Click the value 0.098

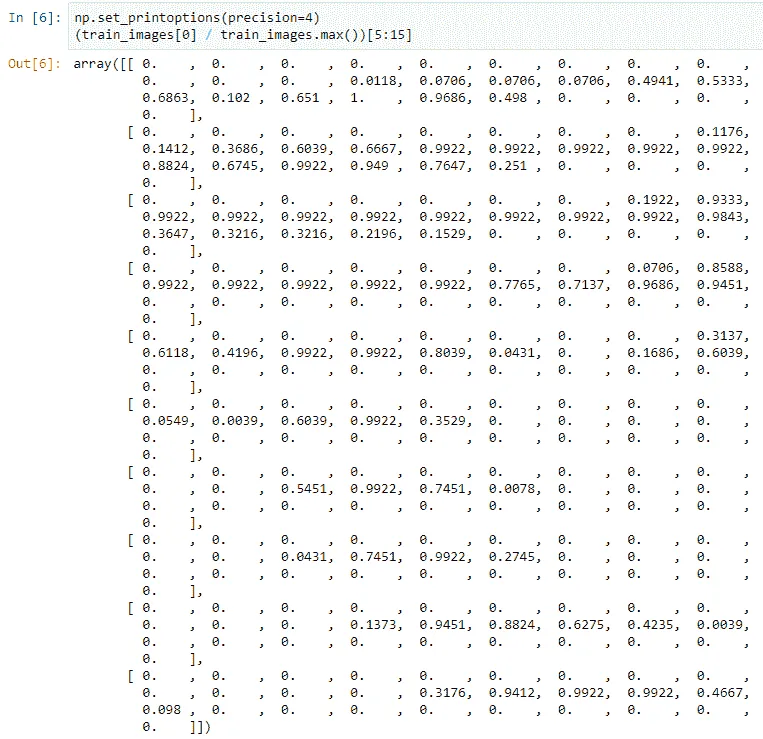(x=161, y=710)
